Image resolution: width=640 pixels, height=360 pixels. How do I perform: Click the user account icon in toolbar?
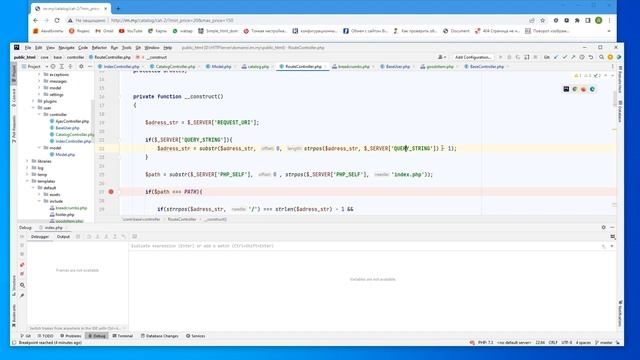pos(442,57)
